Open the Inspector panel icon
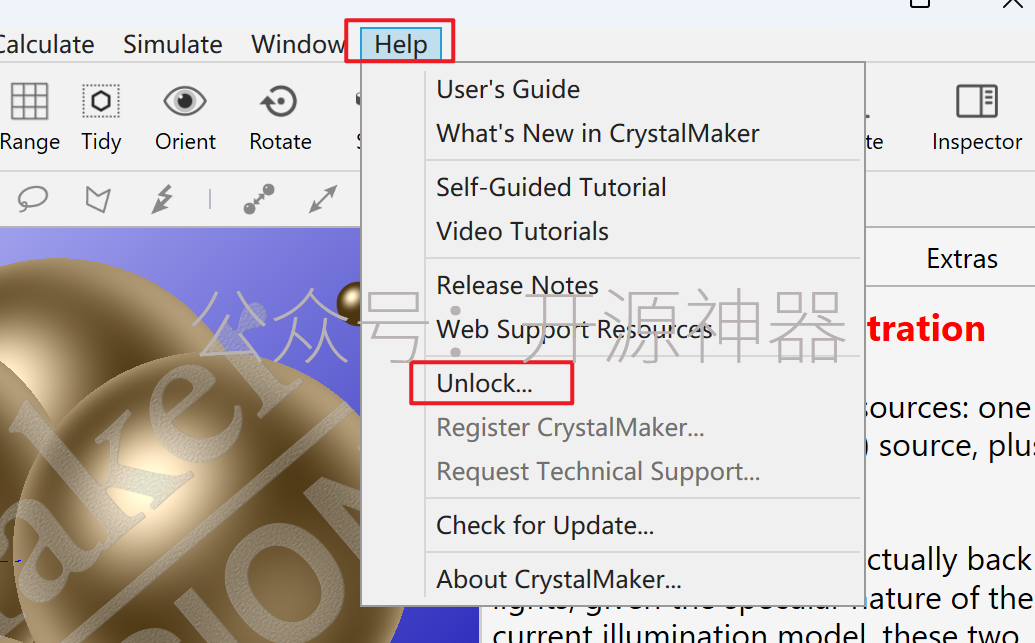The height and width of the screenshot is (643, 1035). pos(977,101)
